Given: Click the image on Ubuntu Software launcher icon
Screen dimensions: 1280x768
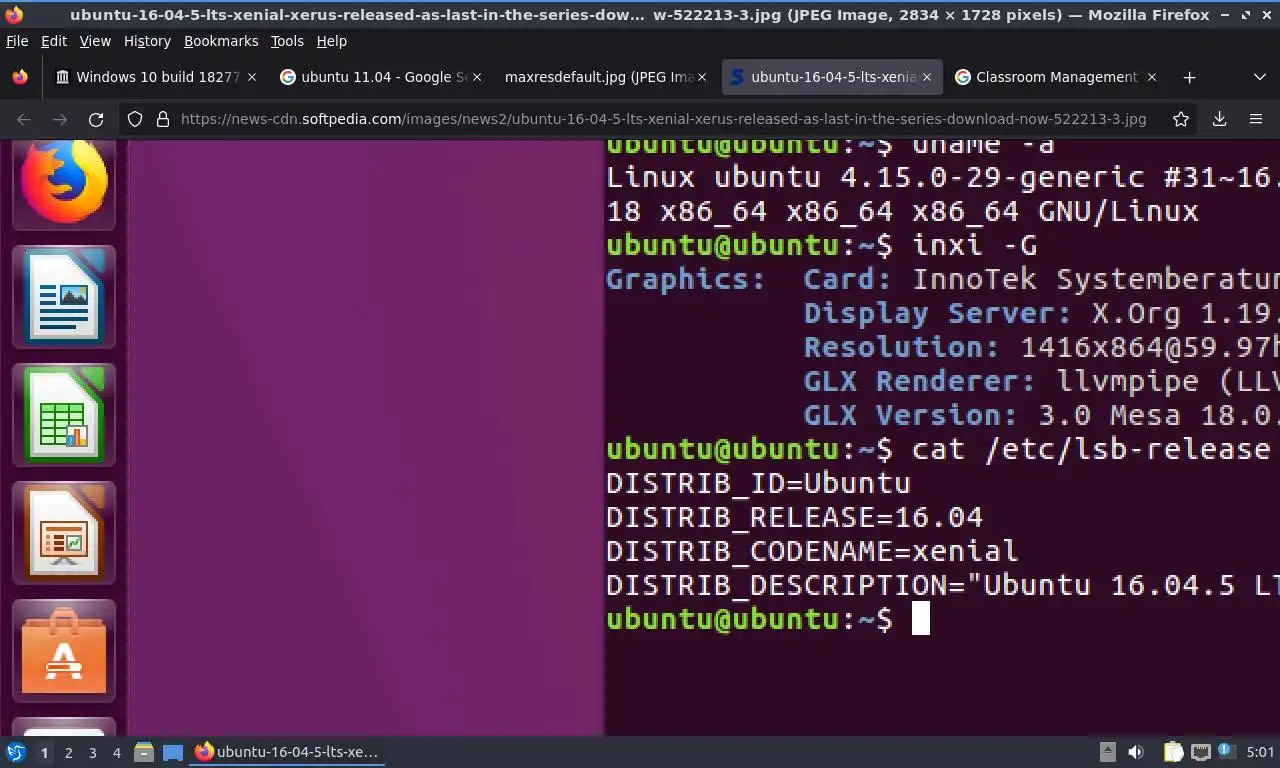Looking at the screenshot, I should point(64,651).
